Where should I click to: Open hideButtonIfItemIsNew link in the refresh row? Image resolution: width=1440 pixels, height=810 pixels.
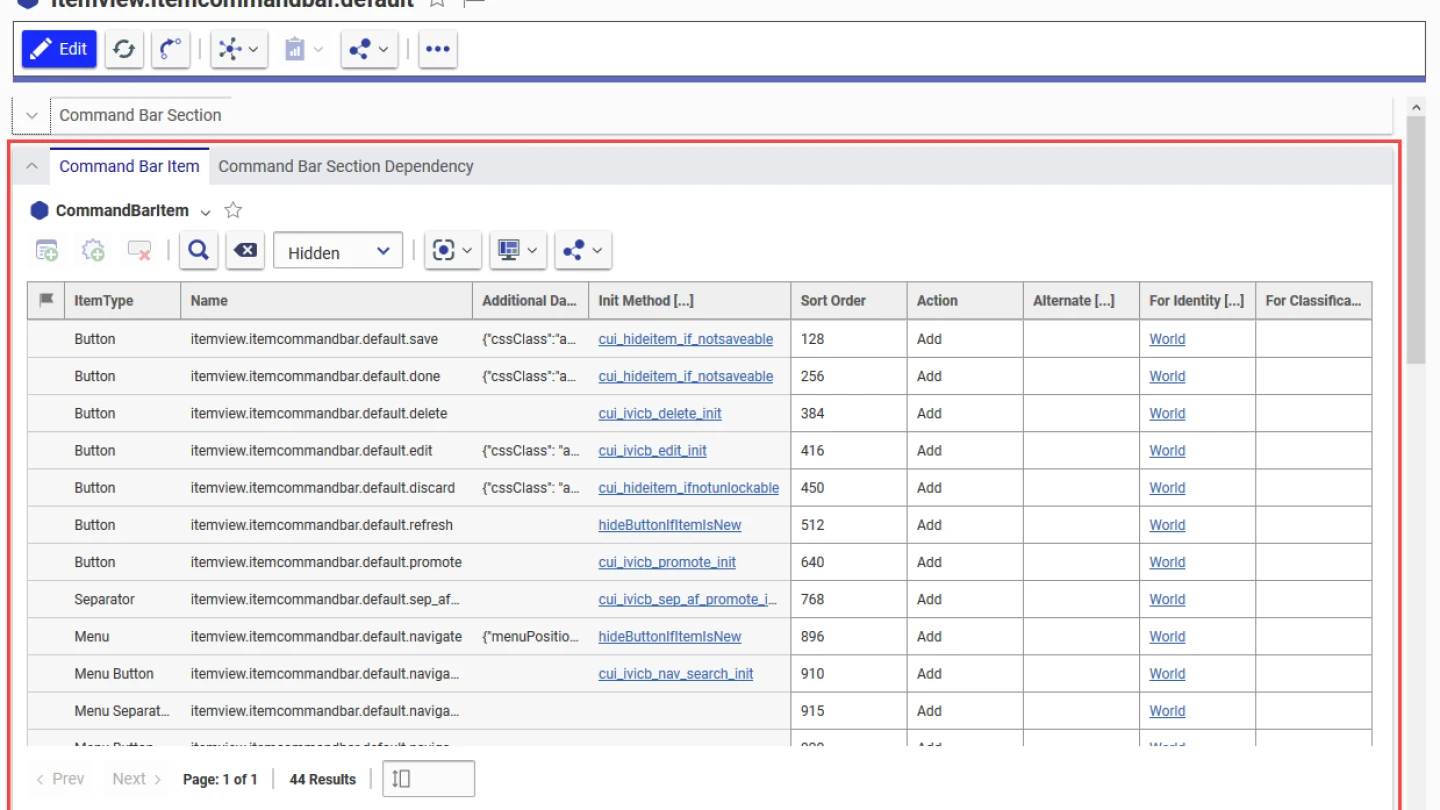click(670, 525)
